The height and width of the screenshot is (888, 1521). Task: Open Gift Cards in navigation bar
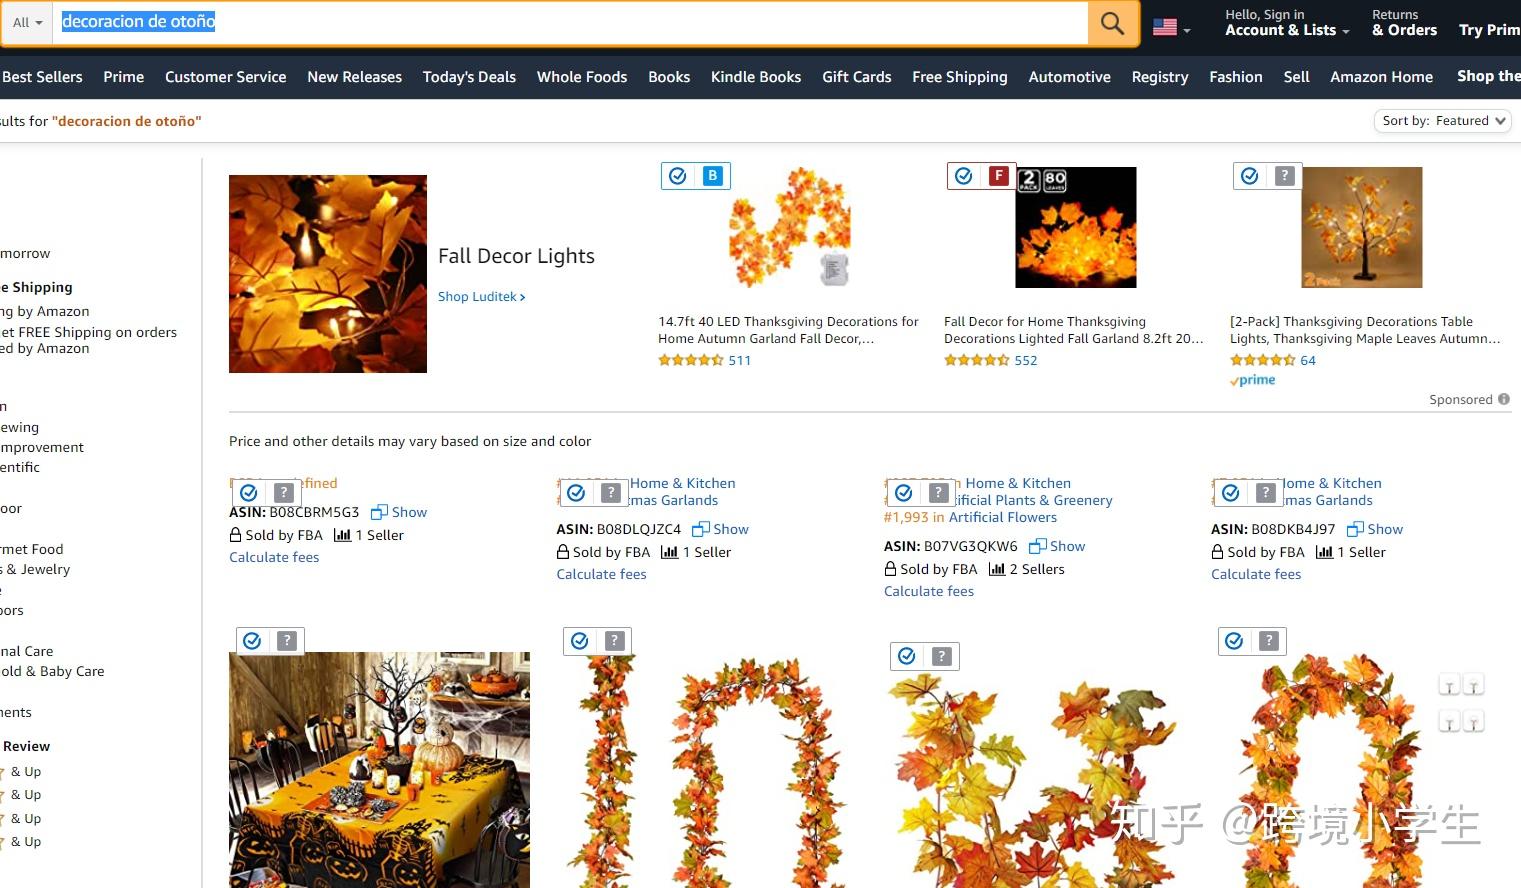pyautogui.click(x=857, y=77)
